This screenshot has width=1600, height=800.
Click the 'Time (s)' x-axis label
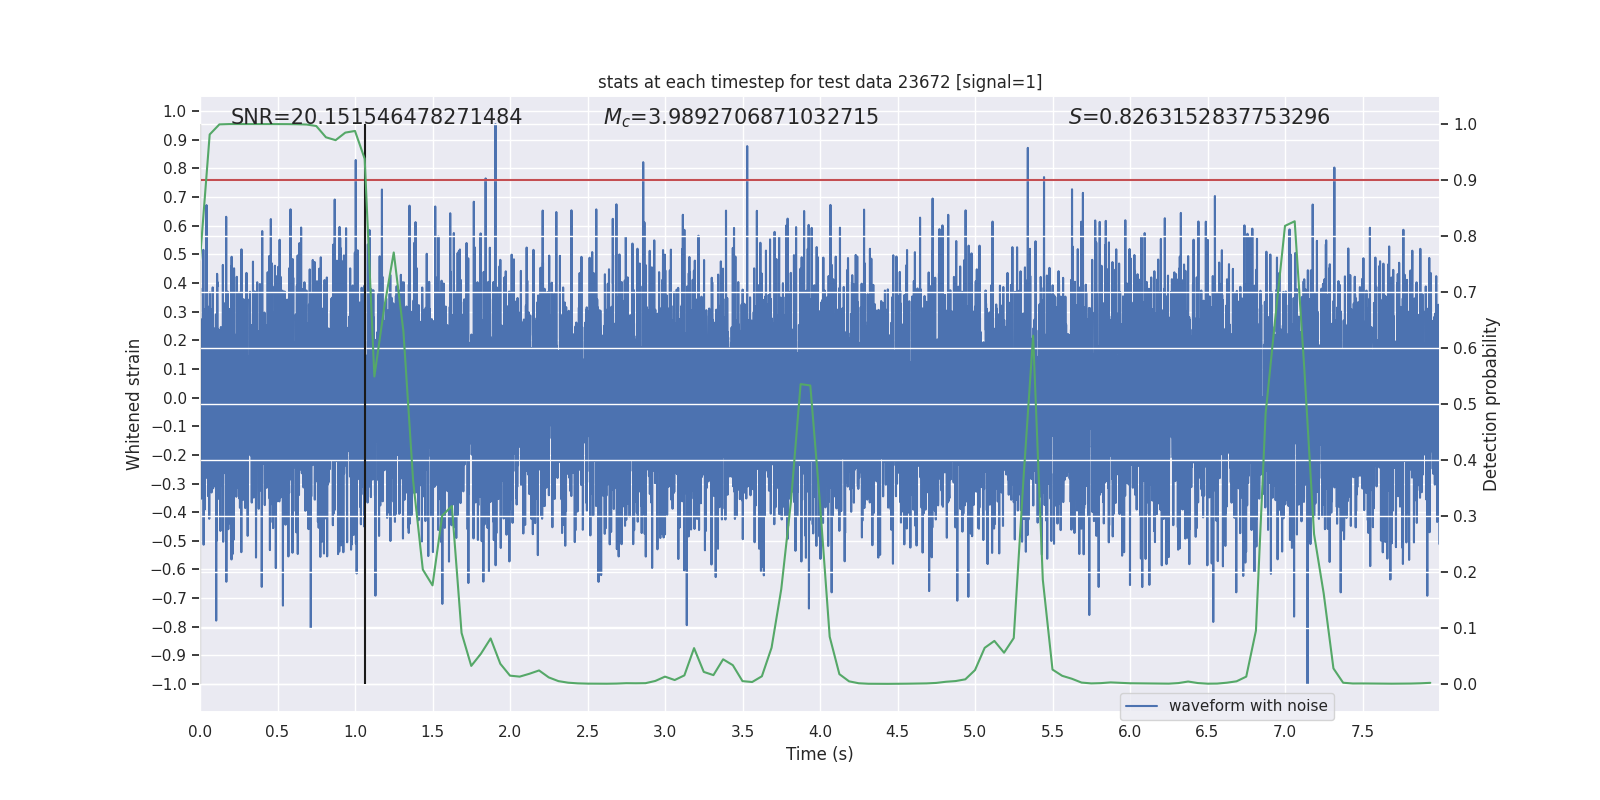click(x=820, y=754)
